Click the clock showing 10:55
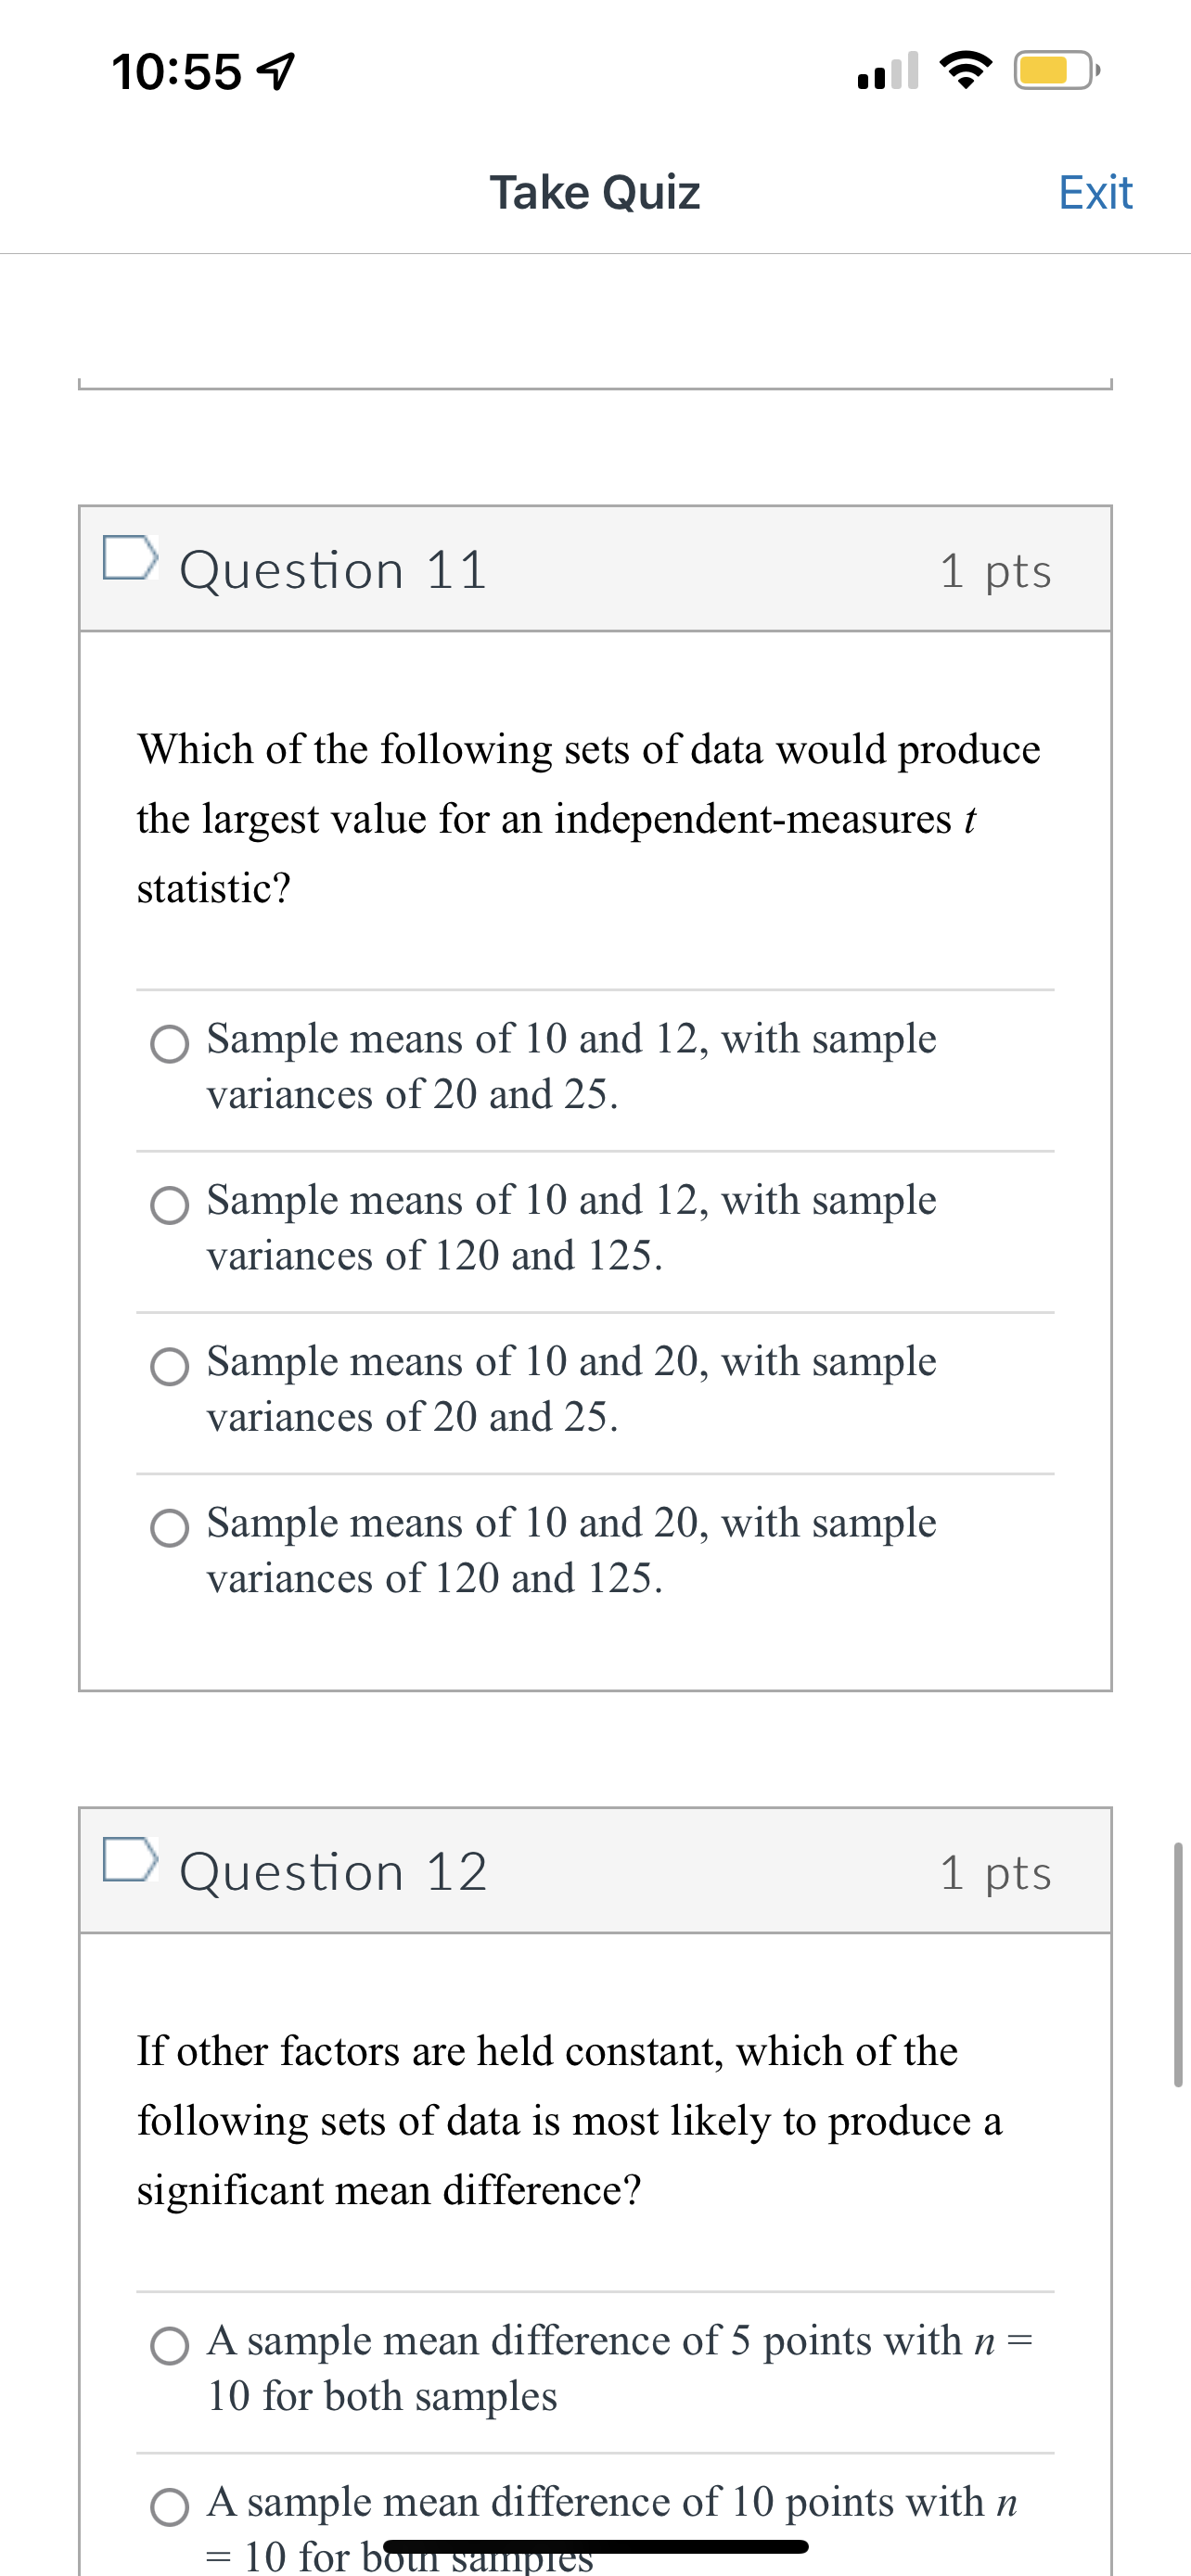The height and width of the screenshot is (2576, 1191). point(177,72)
